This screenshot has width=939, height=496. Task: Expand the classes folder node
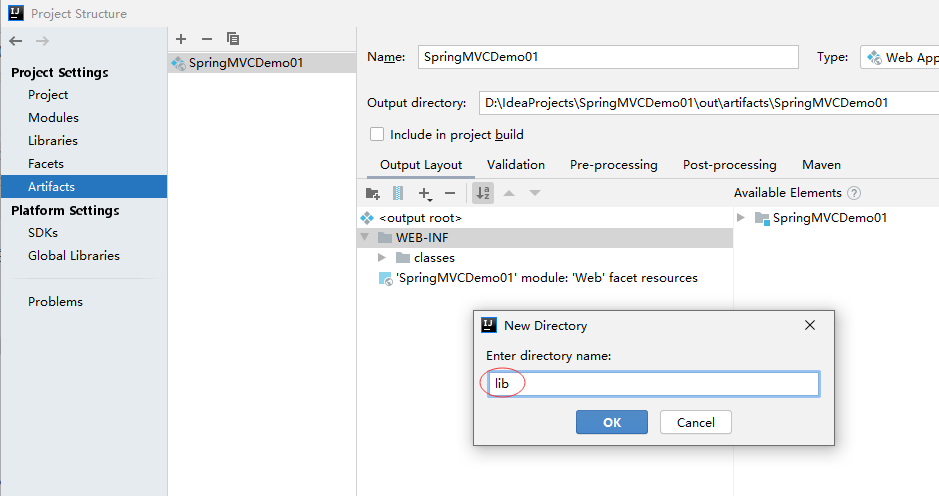pyautogui.click(x=382, y=258)
